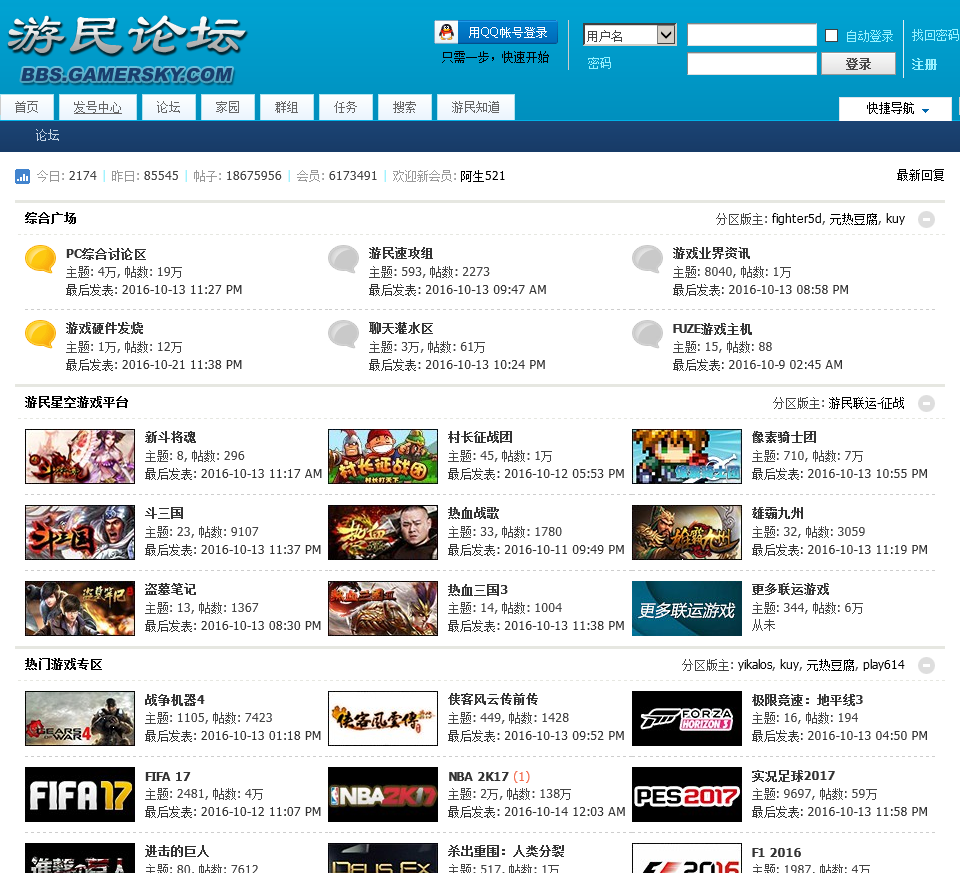Open the 斗三国 game thumbnail

click(80, 533)
